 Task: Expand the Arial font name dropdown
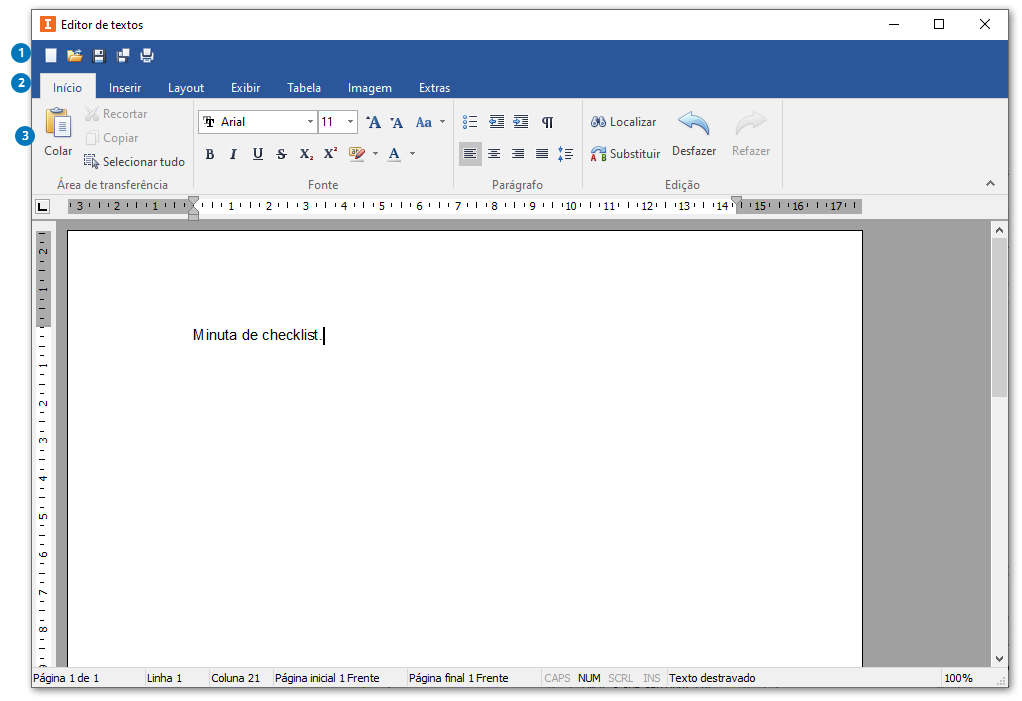click(310, 122)
